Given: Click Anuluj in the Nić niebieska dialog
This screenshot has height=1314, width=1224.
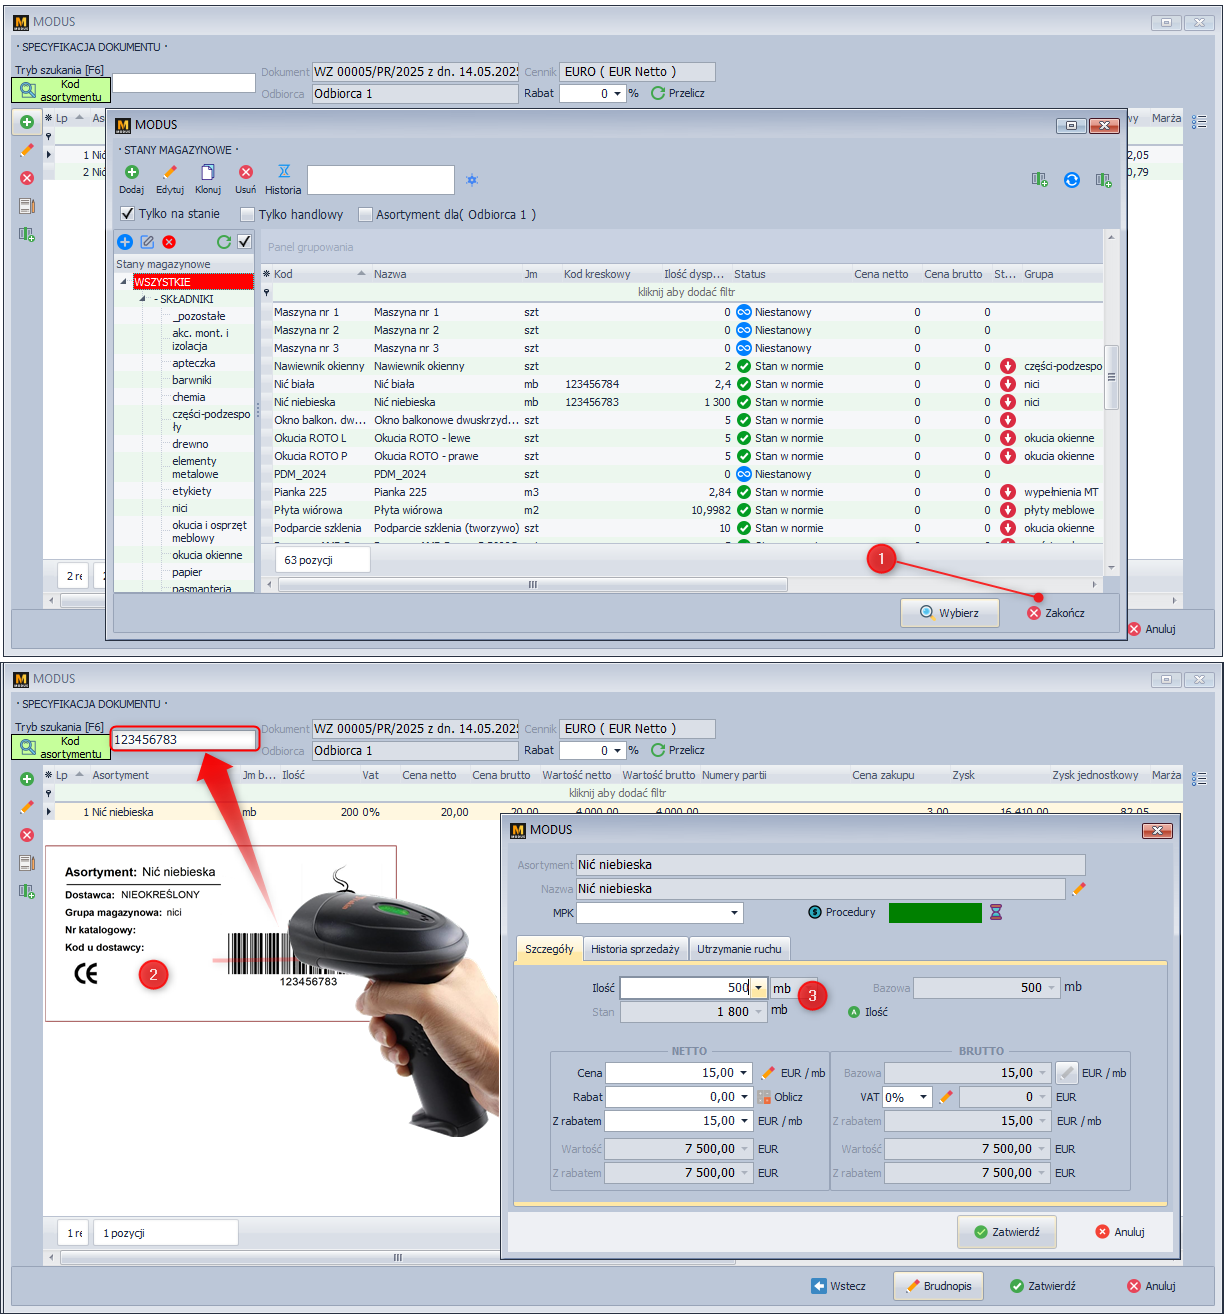Looking at the screenshot, I should pyautogui.click(x=1119, y=1232).
